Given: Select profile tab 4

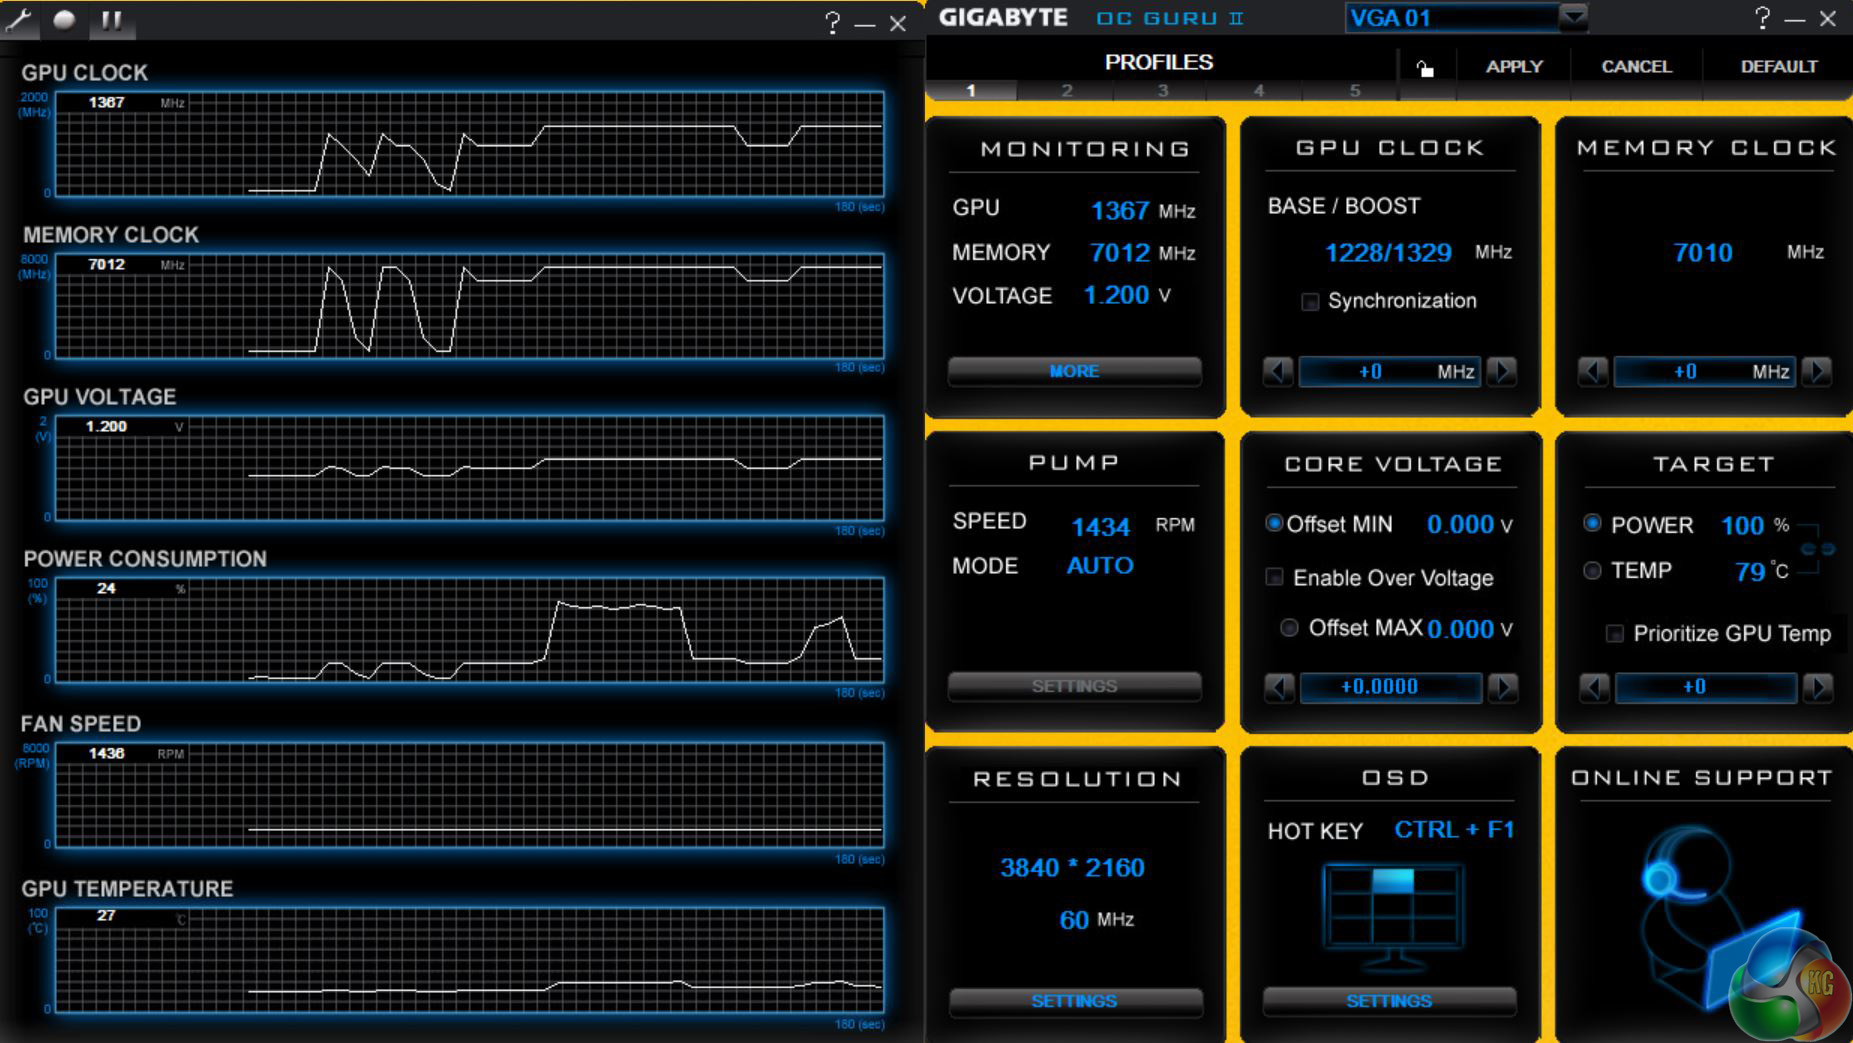Looking at the screenshot, I should [1259, 91].
